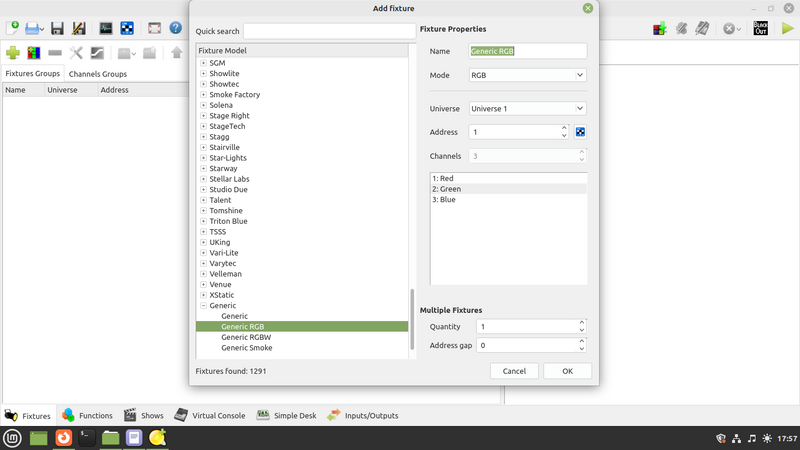This screenshot has height=450, width=800.
Task: Expand the XStatic tree node
Action: [203, 295]
